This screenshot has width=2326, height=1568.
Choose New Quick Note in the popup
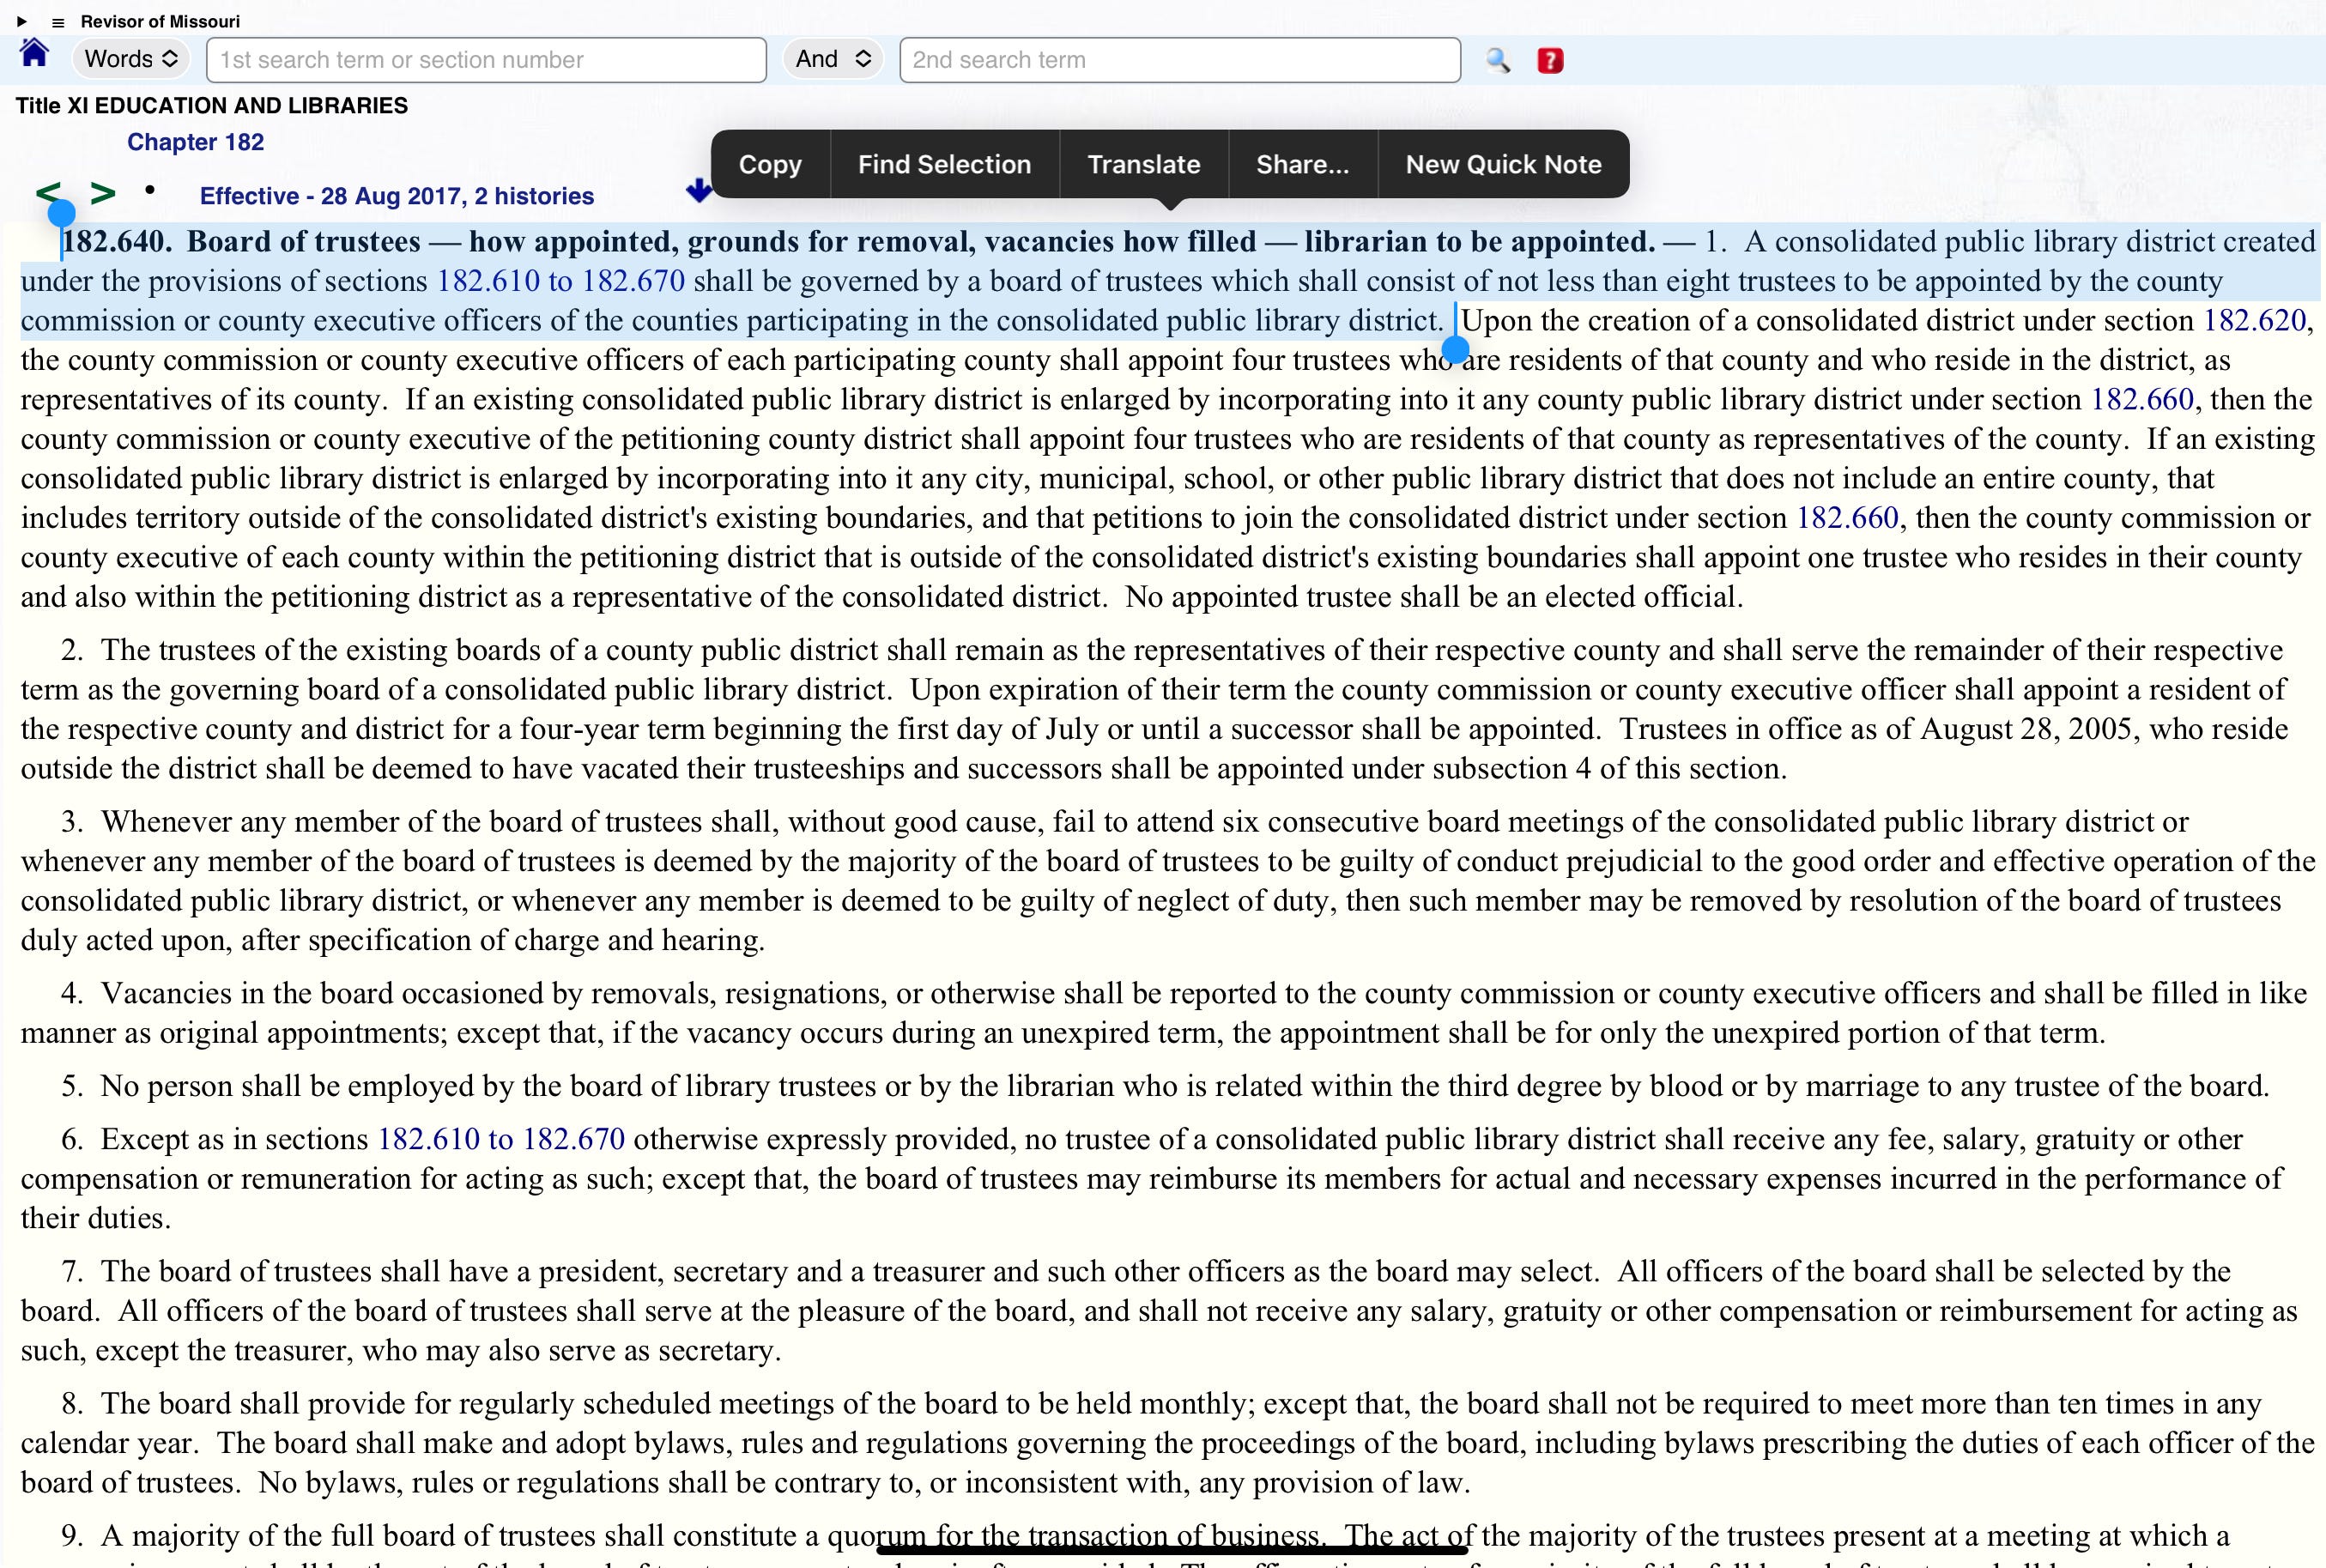[1503, 164]
